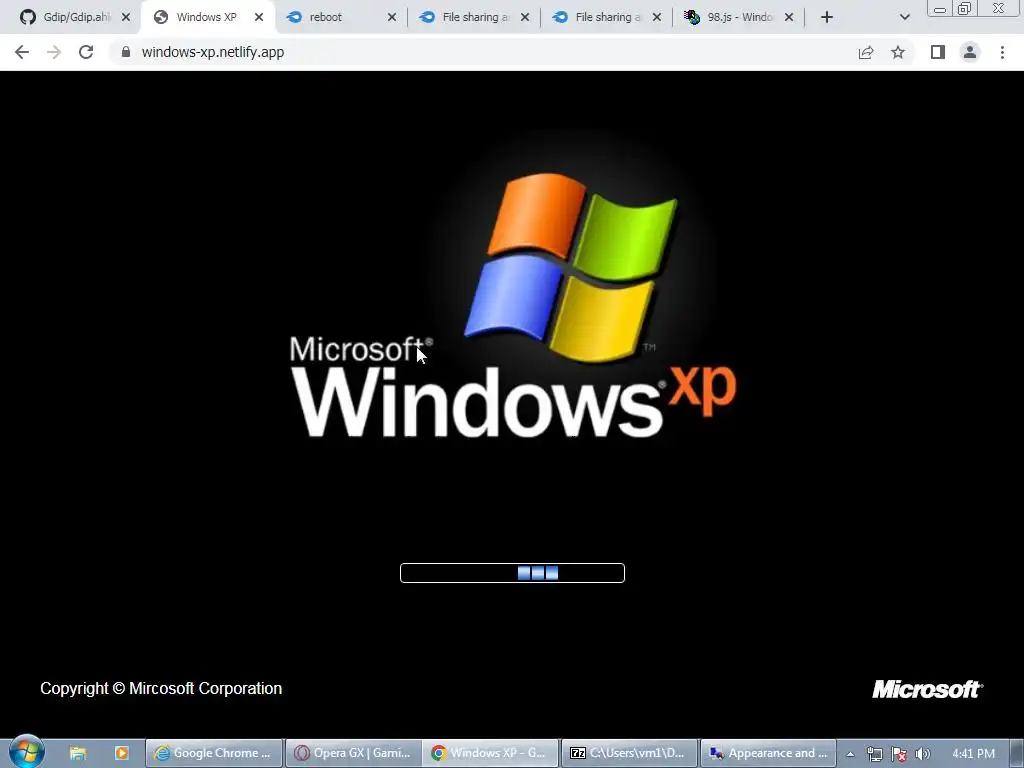1024x768 pixels.
Task: Switch to the Google Chrome taskbar window
Action: [214, 753]
